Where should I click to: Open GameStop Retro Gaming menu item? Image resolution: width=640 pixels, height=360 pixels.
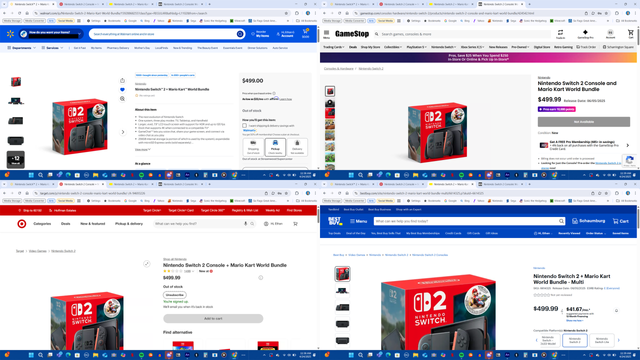563,47
